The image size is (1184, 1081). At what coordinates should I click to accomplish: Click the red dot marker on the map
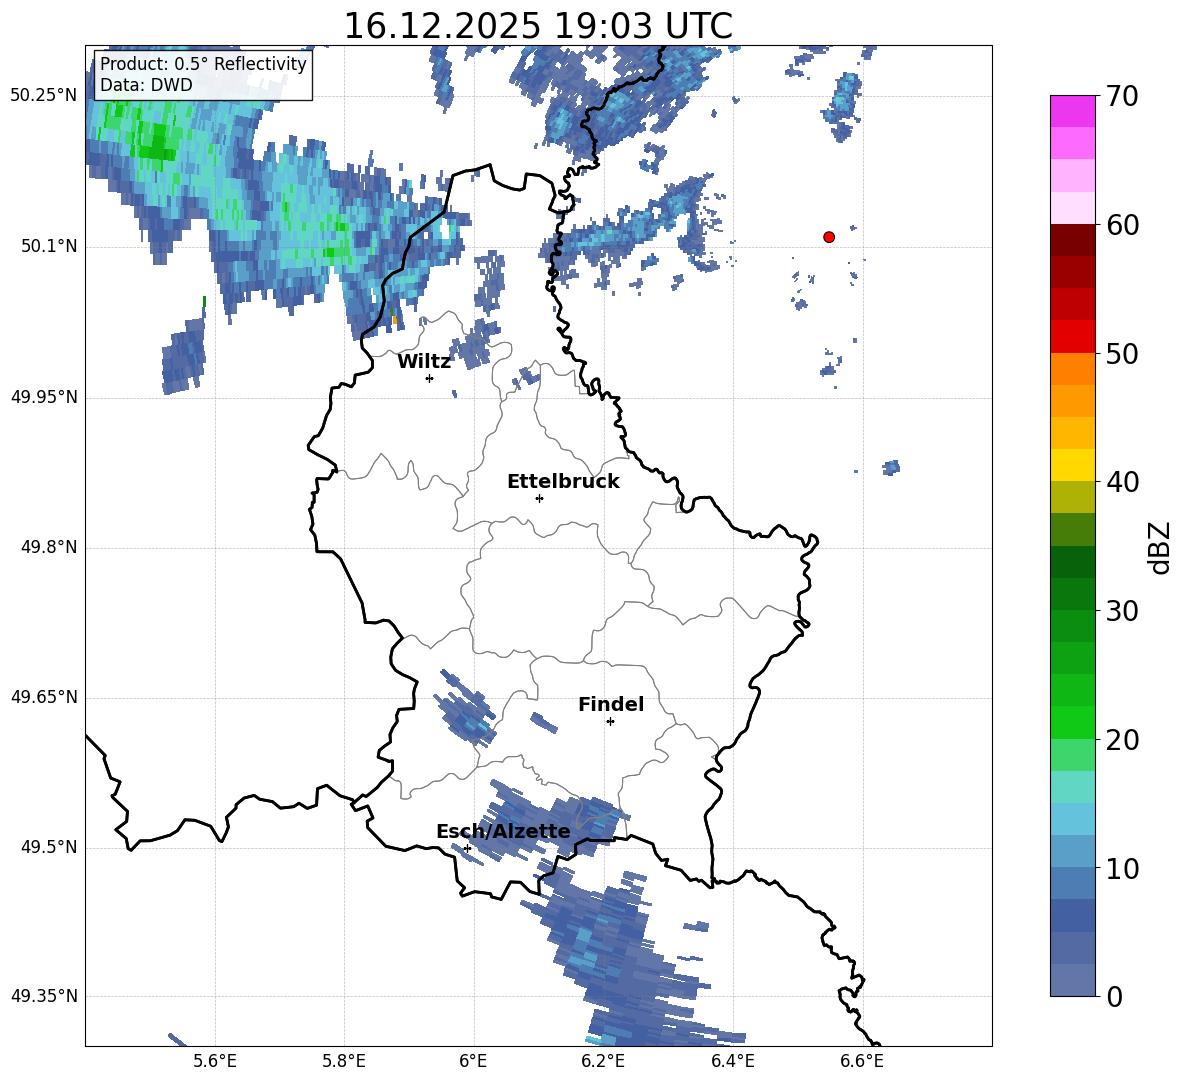click(829, 237)
